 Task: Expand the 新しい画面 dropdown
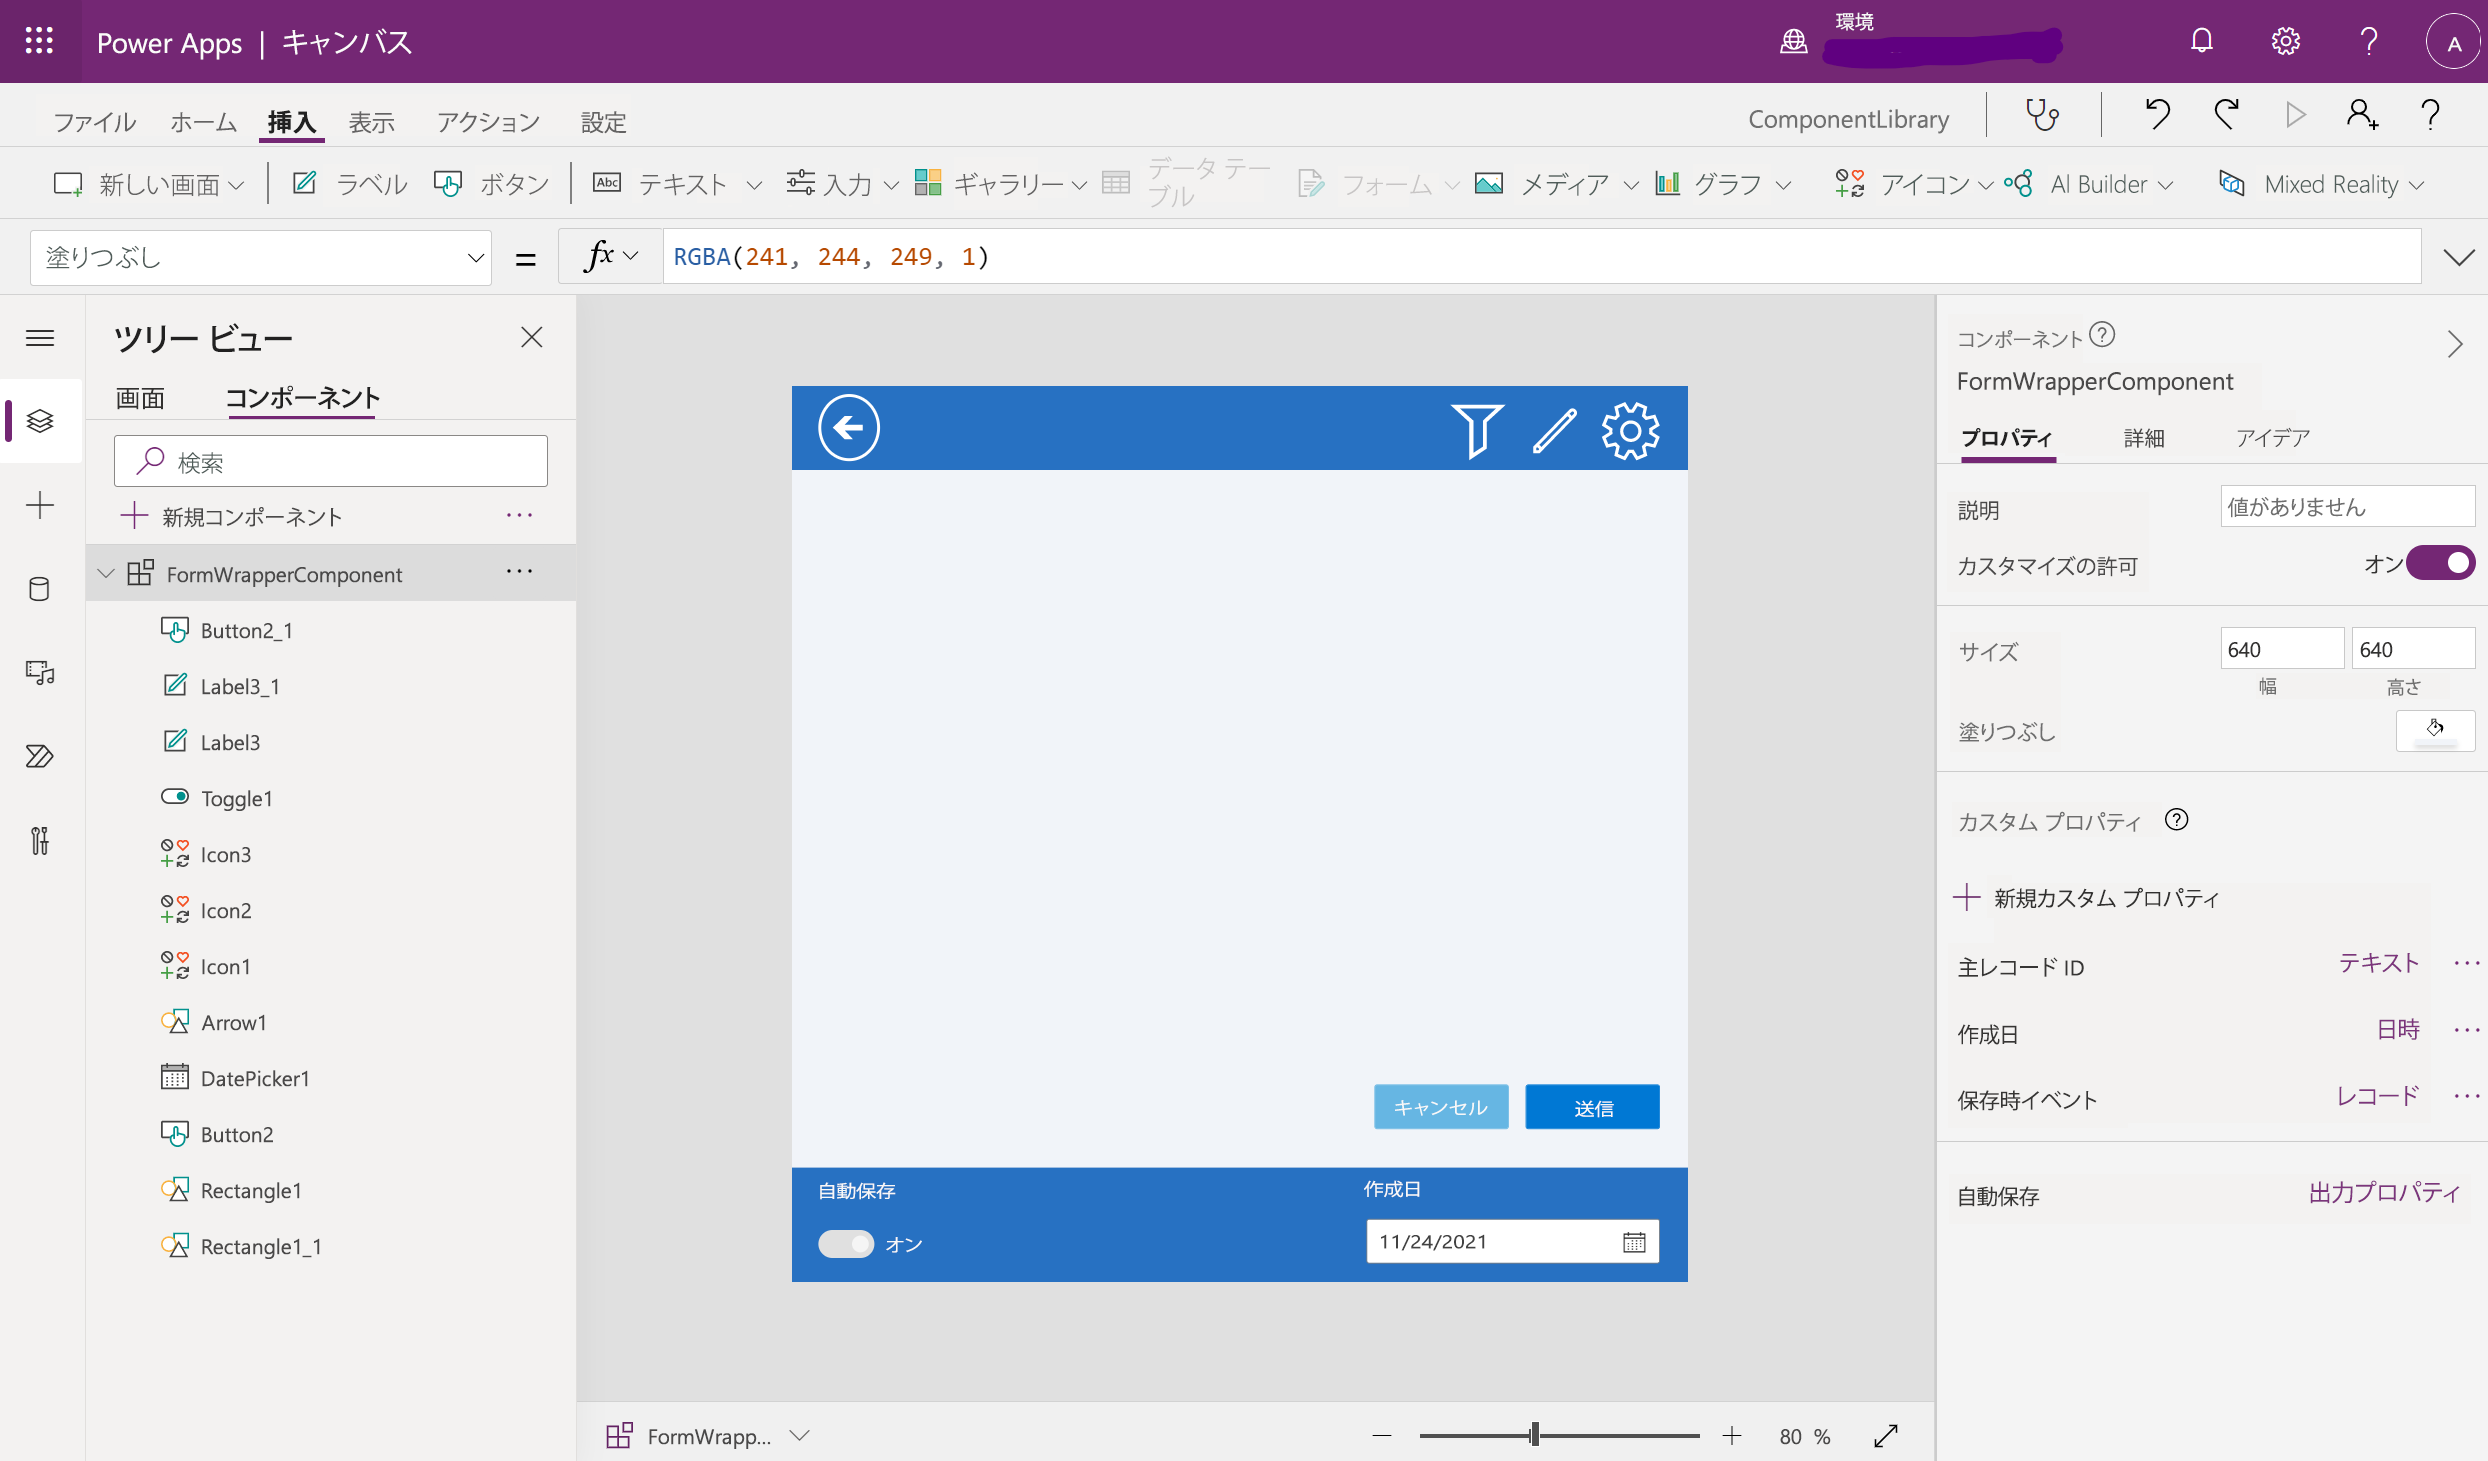coord(236,185)
